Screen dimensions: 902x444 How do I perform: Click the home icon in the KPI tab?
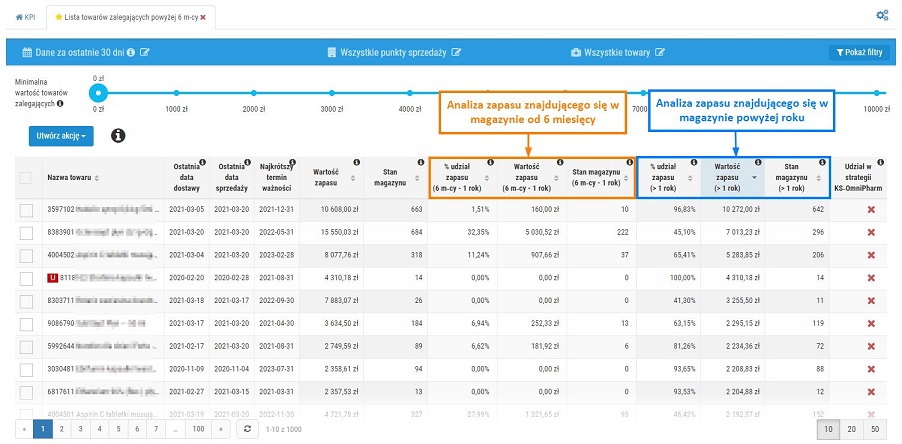18,17
